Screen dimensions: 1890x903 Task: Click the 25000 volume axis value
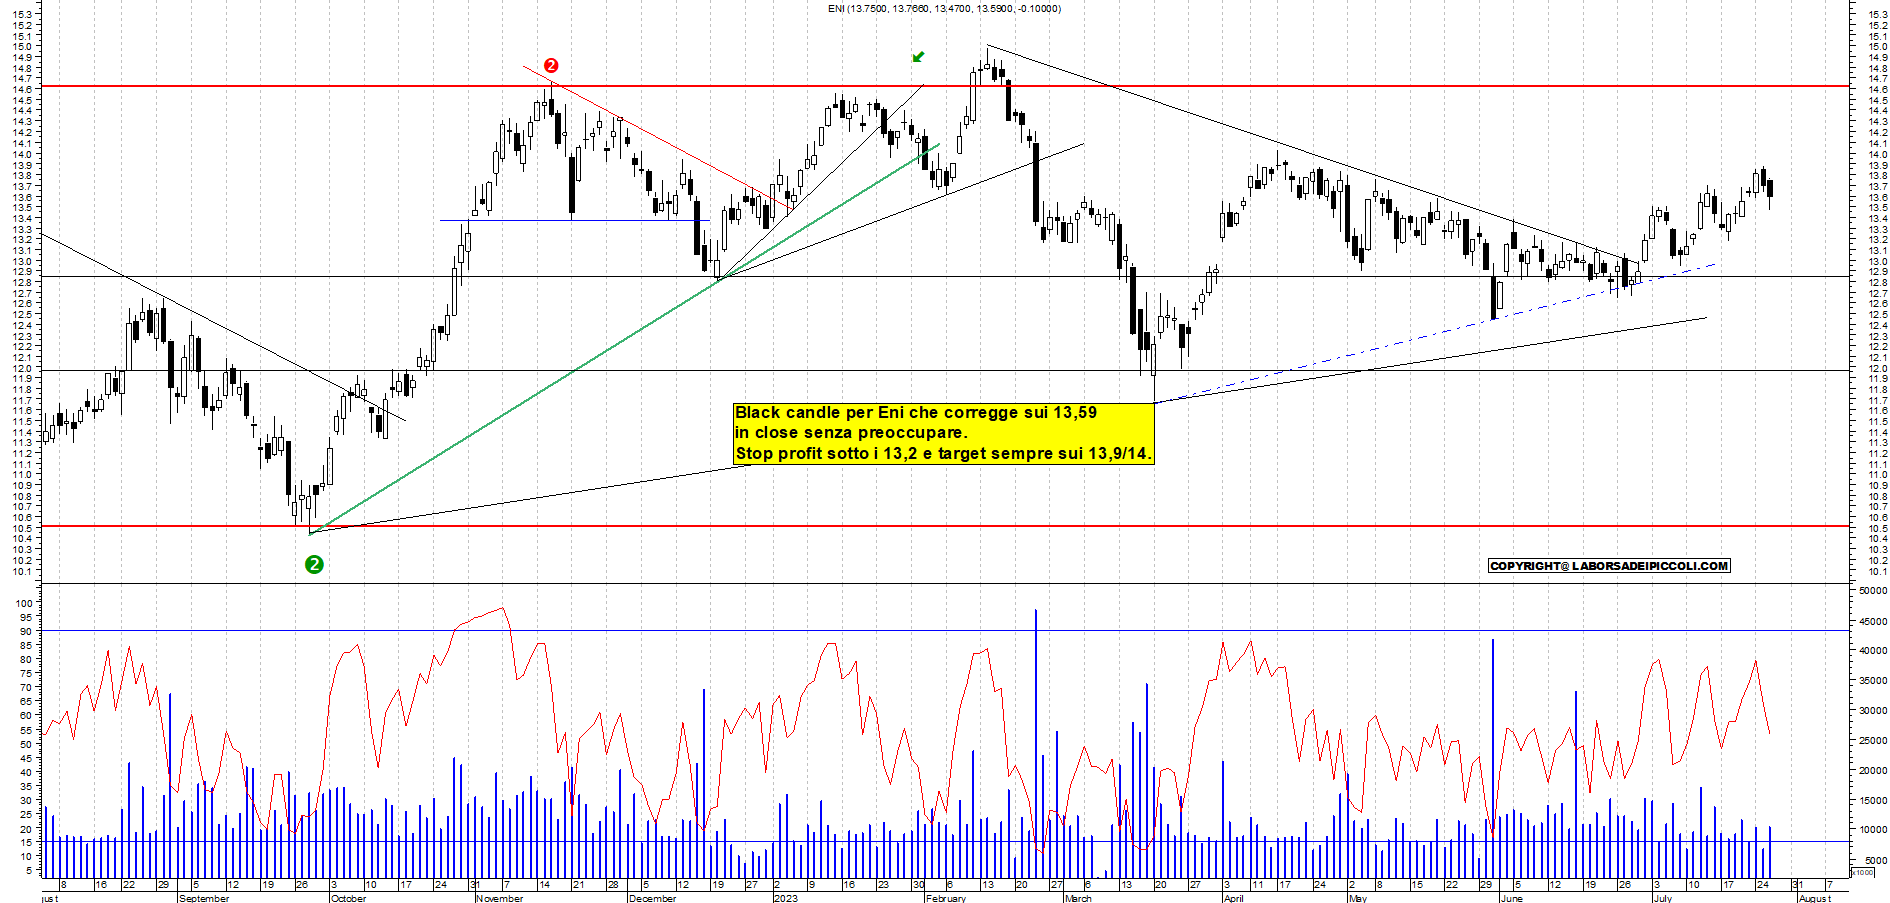pos(1872,740)
